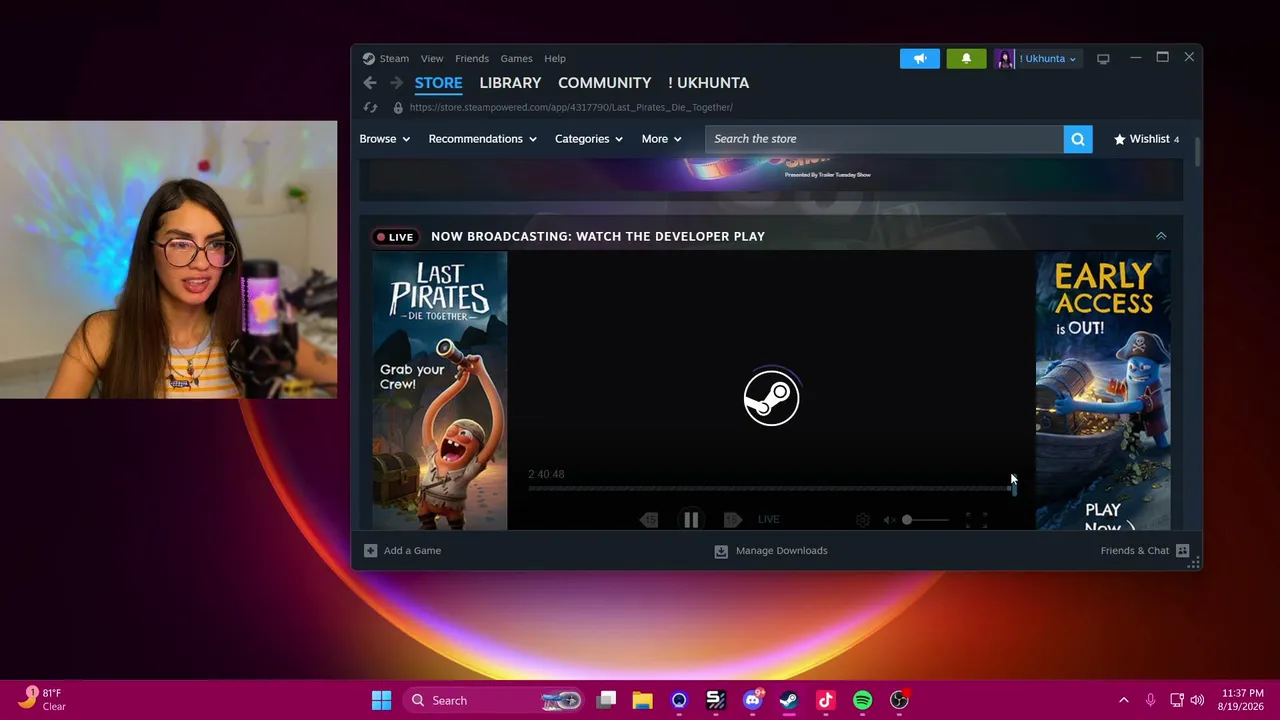Open the Help menu
Screen dimensions: 1280x720
click(x=555, y=58)
